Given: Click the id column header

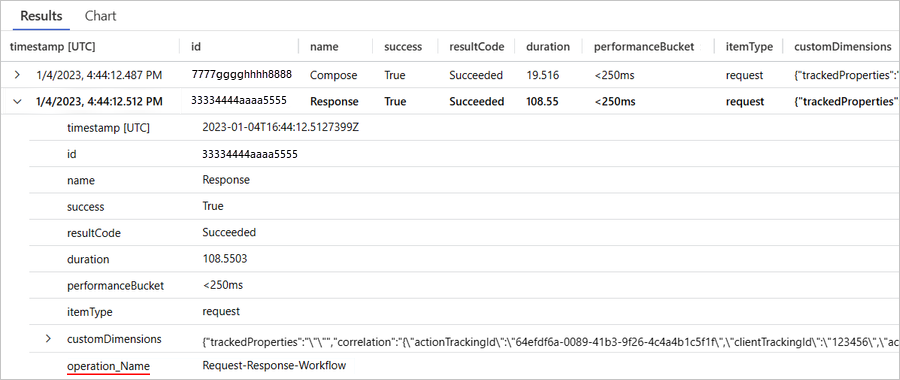Looking at the screenshot, I should click(x=195, y=47).
